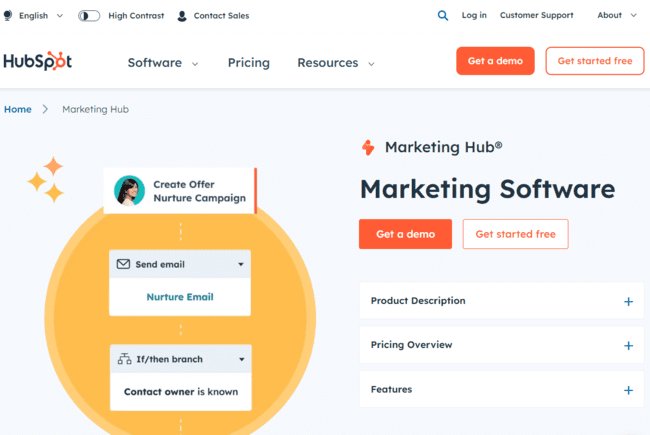
Task: Click the Contact owner is known text
Action: click(x=181, y=392)
